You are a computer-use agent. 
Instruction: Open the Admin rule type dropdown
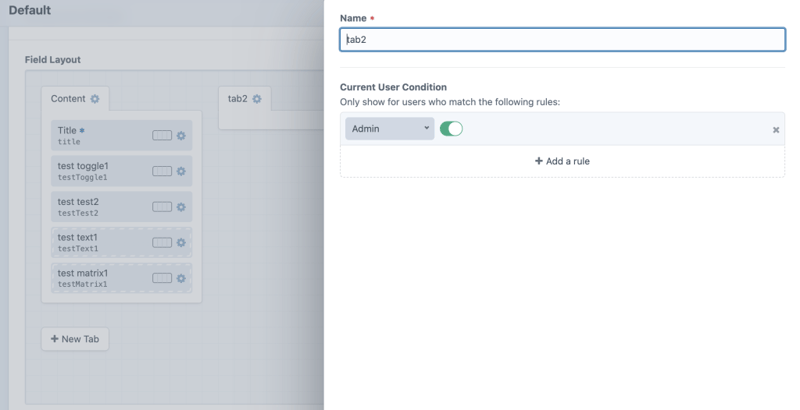390,129
